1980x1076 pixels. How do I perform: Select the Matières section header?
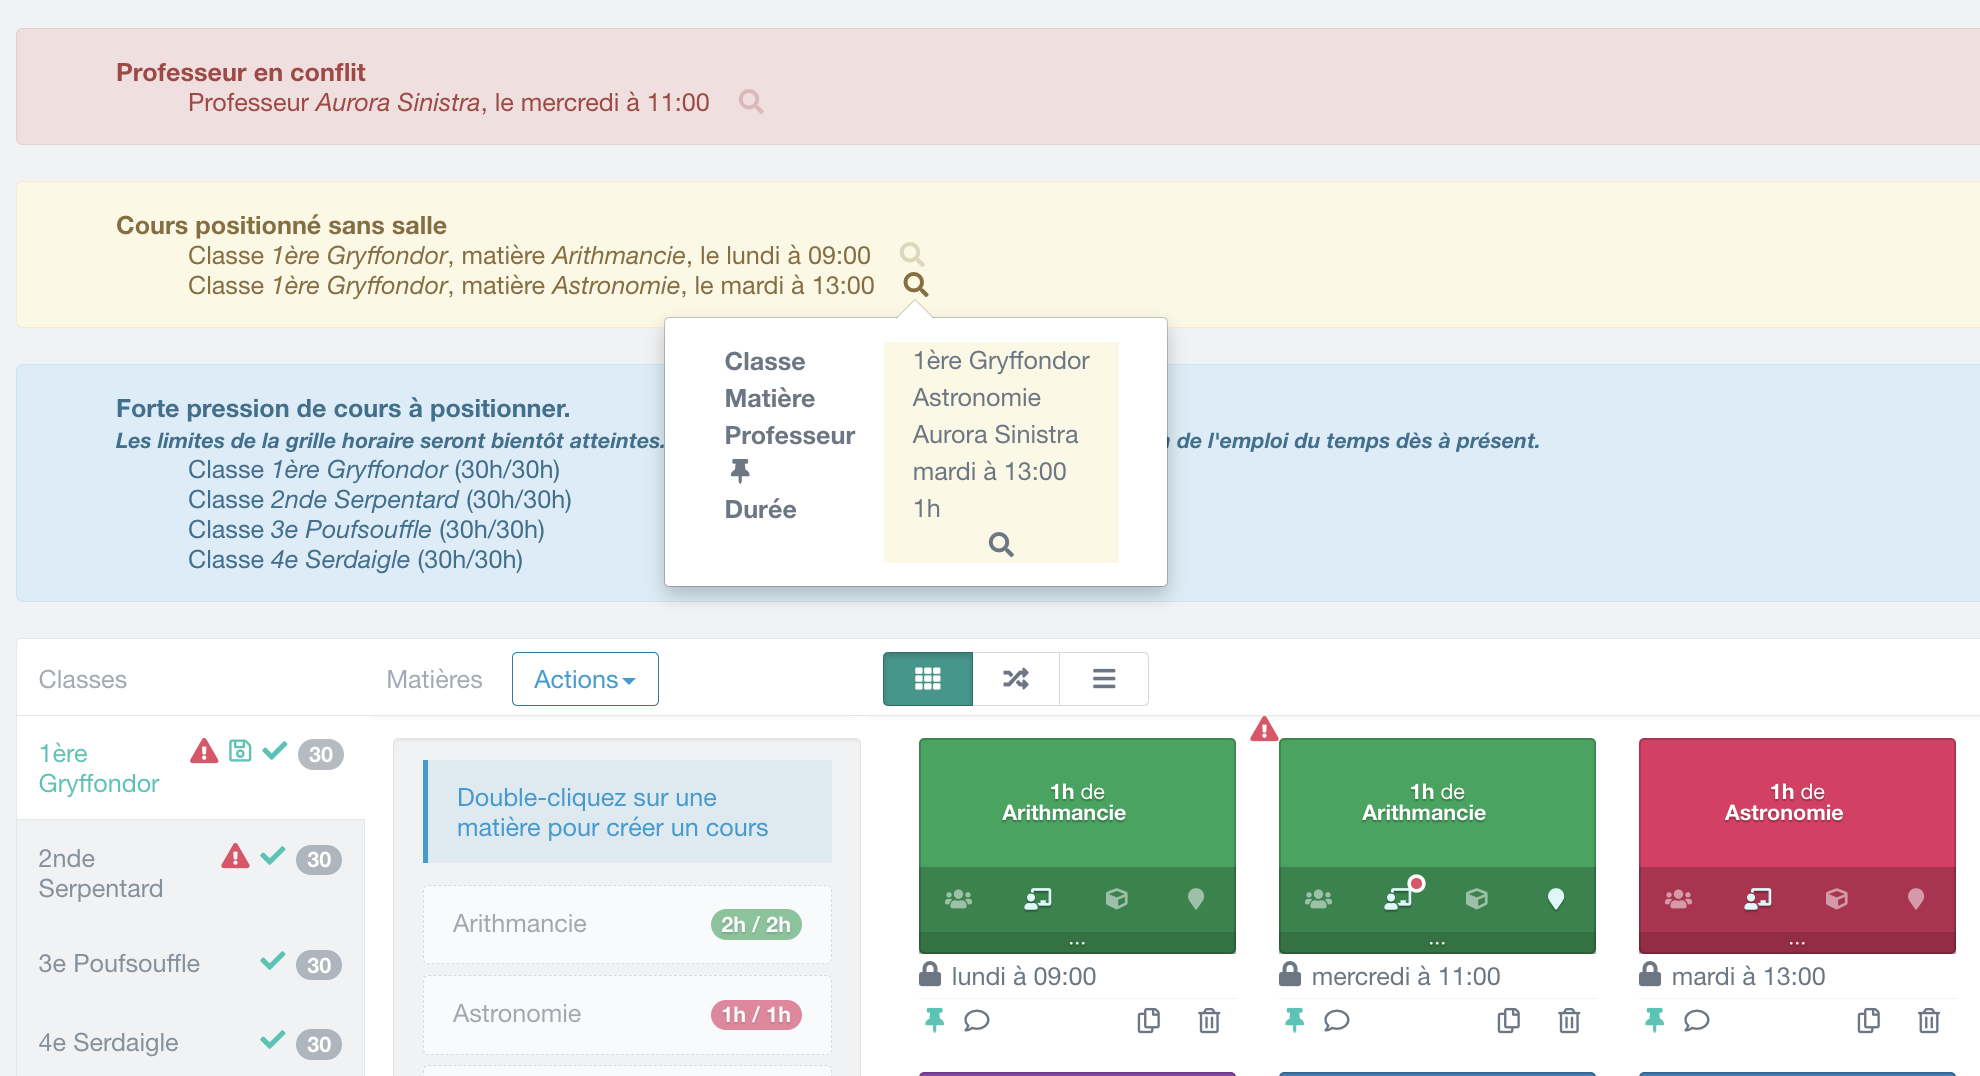click(434, 679)
